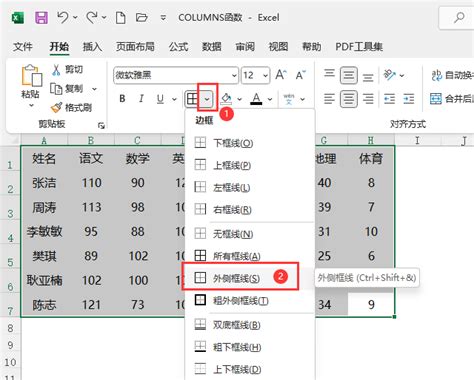Click the bottom align icon

click(x=368, y=77)
